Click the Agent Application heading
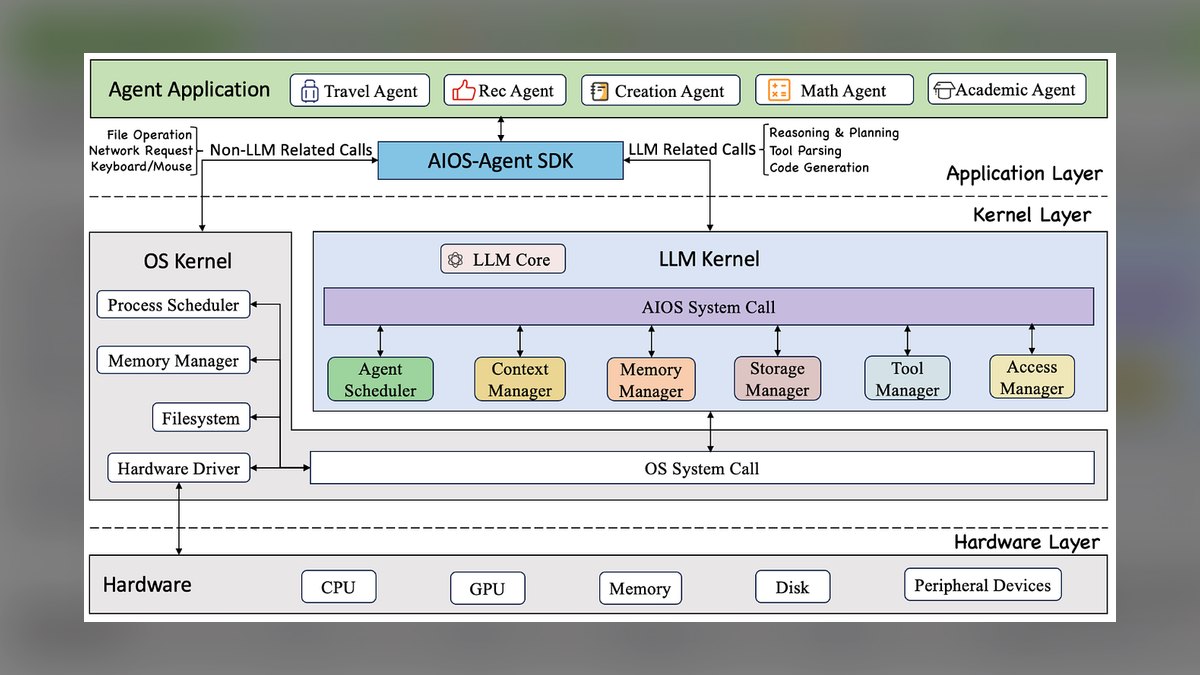Viewport: 1200px width, 675px height. (x=189, y=89)
